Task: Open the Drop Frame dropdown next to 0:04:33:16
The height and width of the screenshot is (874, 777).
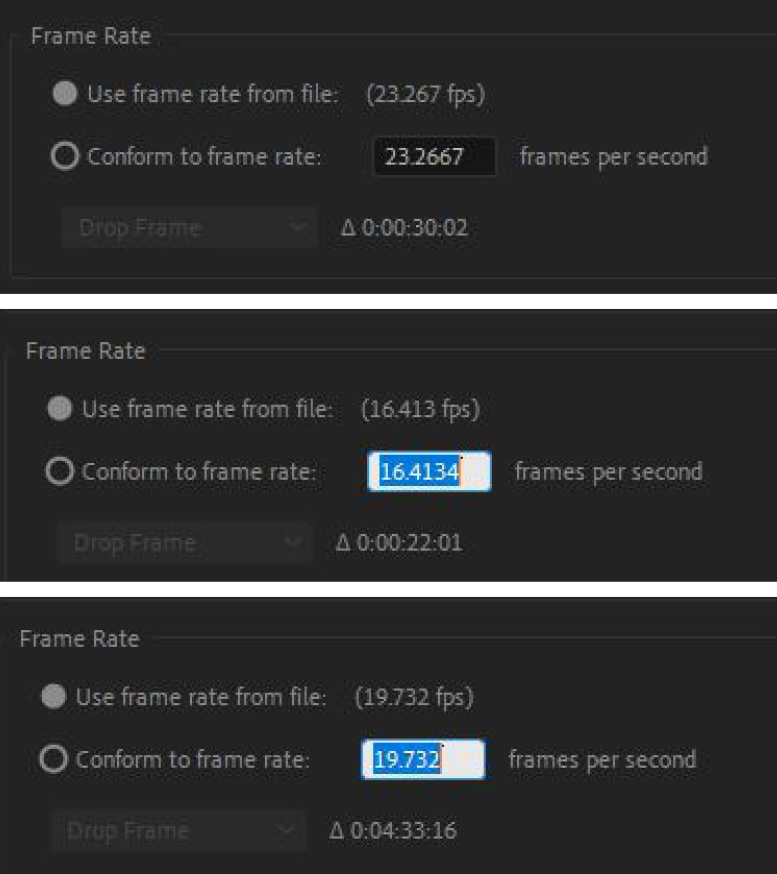Action: (178, 831)
